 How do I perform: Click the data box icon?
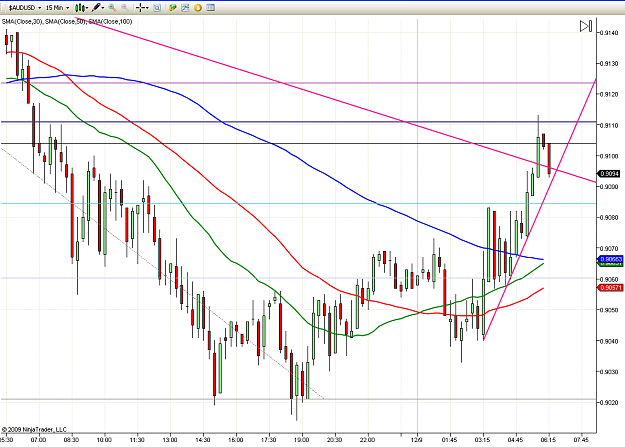[x=157, y=7]
